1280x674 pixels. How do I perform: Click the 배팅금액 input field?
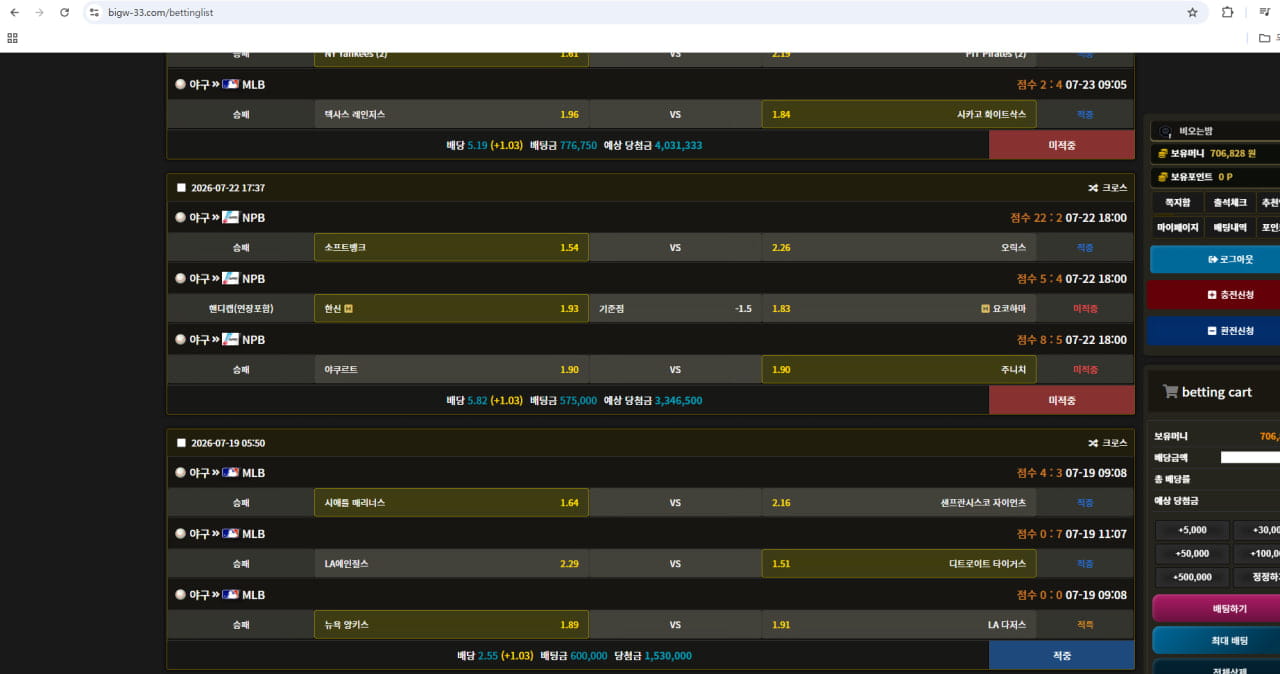(1250, 457)
